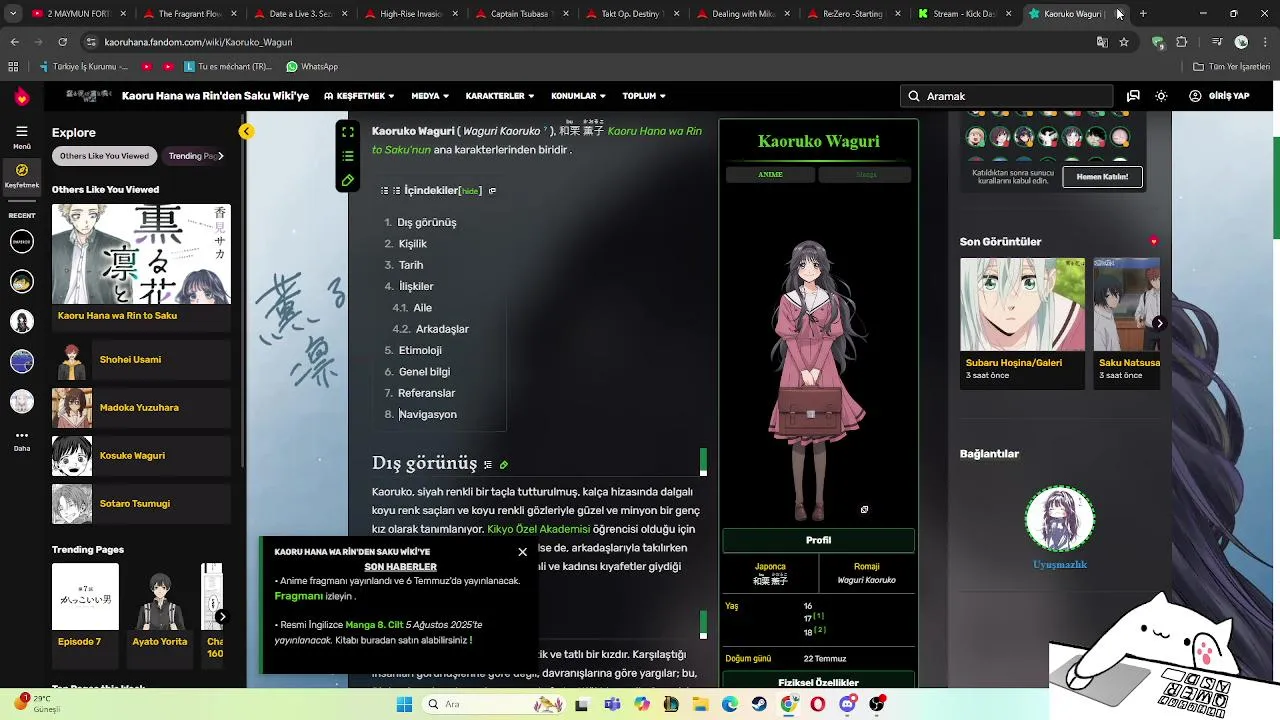Bookmark this page with the star icon
1280x720 pixels.
(x=1124, y=42)
